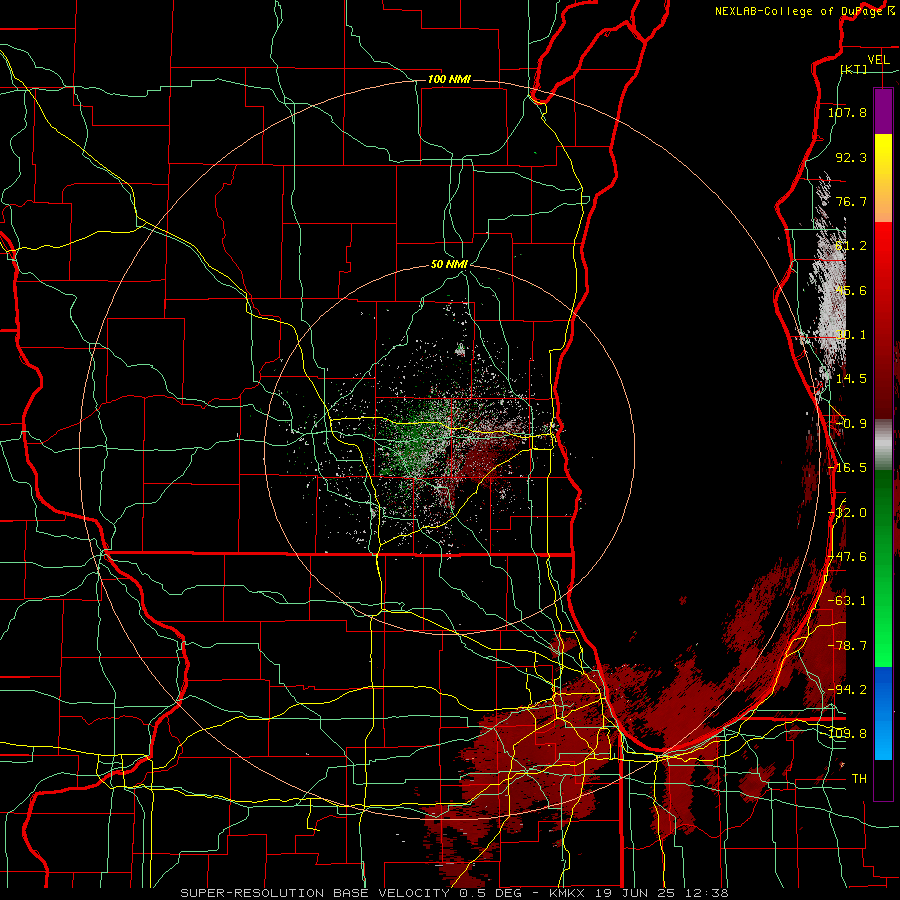Image resolution: width=900 pixels, height=900 pixels.
Task: Click the 76.7 scale label
Action: (851, 201)
